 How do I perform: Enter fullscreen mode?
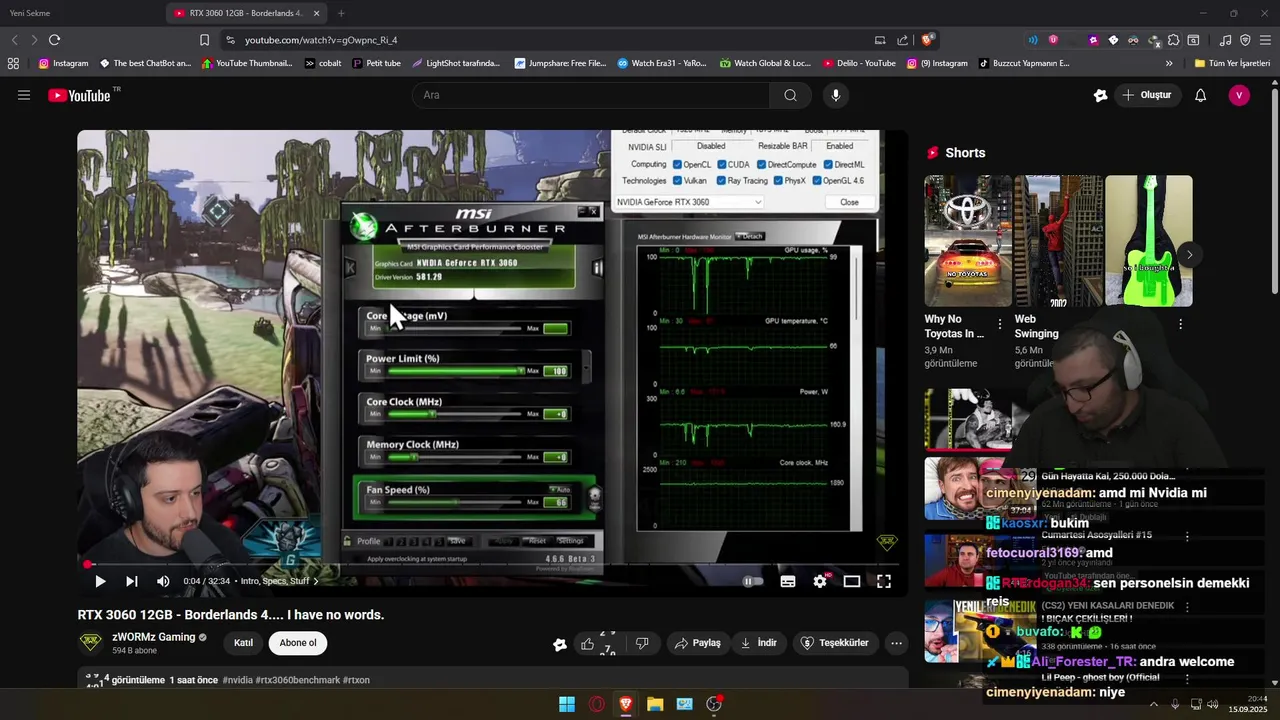click(x=884, y=581)
